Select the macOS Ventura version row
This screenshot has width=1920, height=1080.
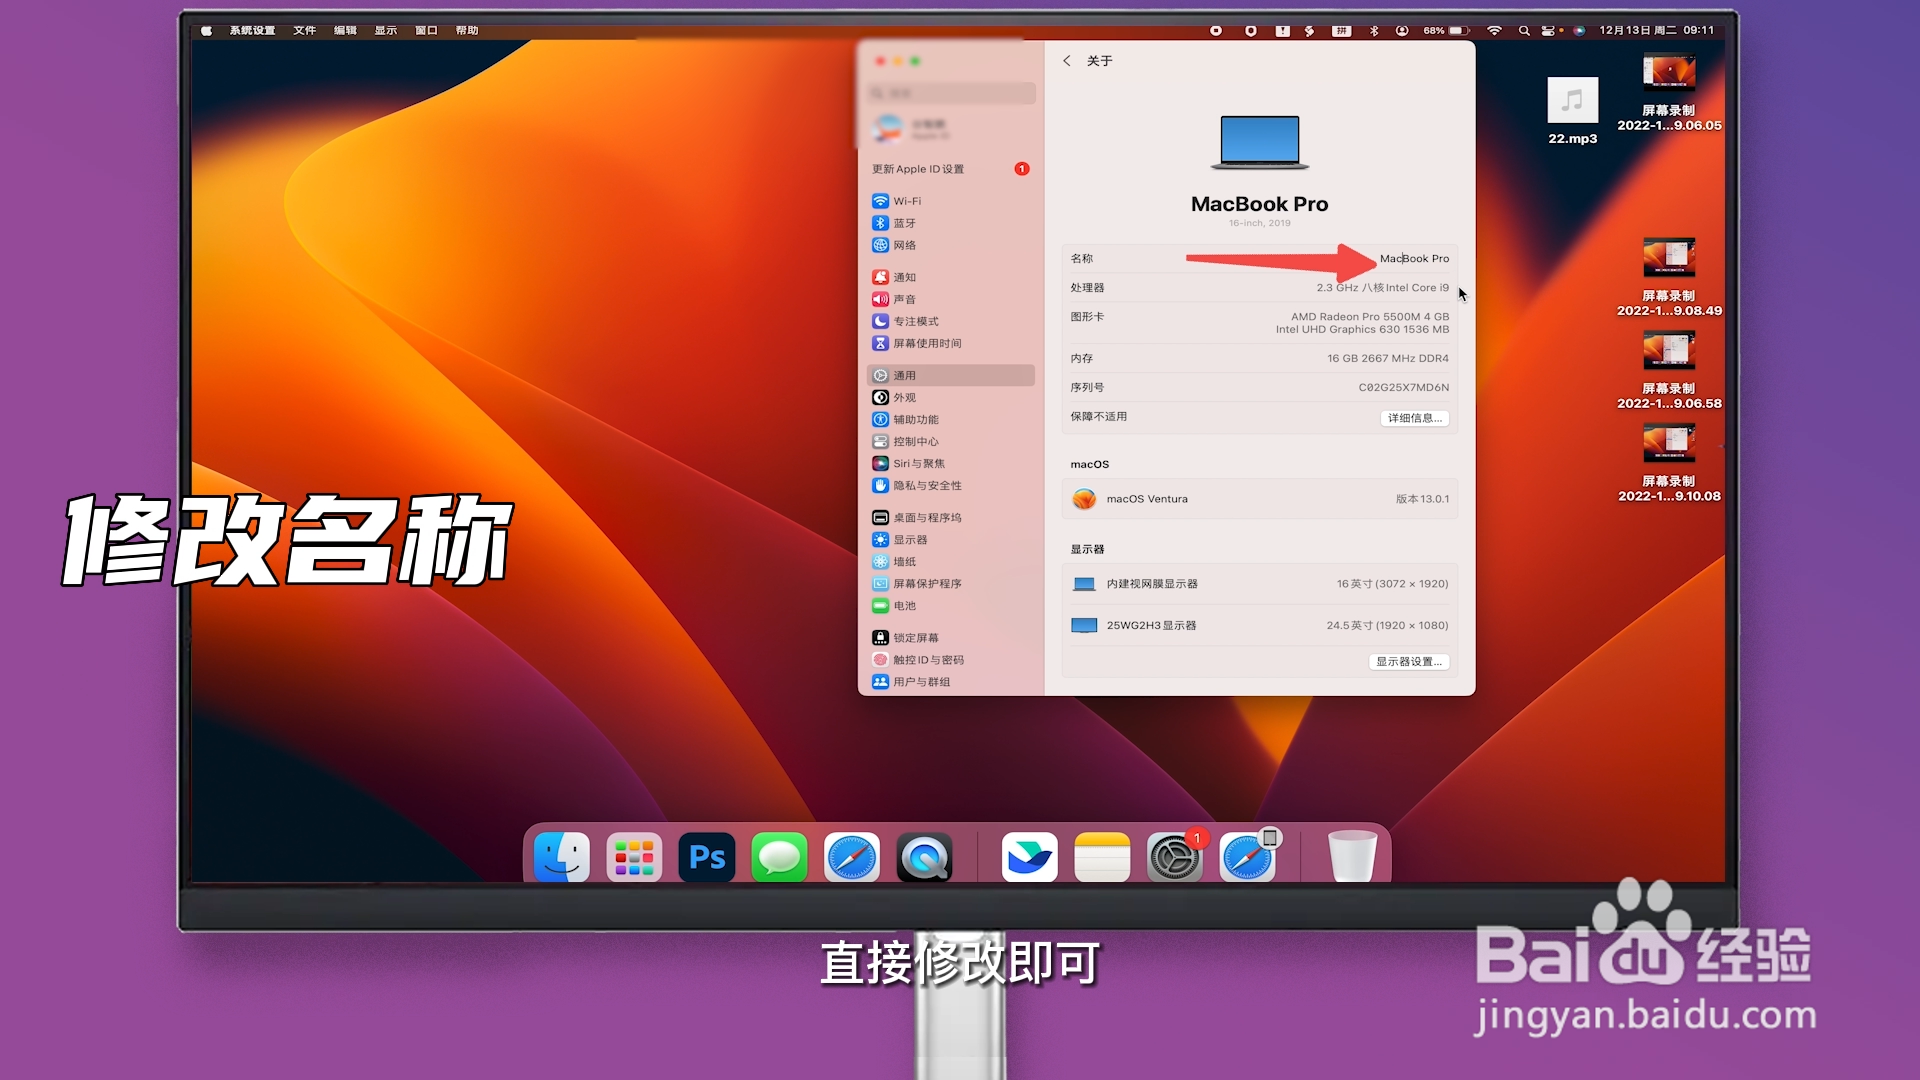tap(1259, 499)
